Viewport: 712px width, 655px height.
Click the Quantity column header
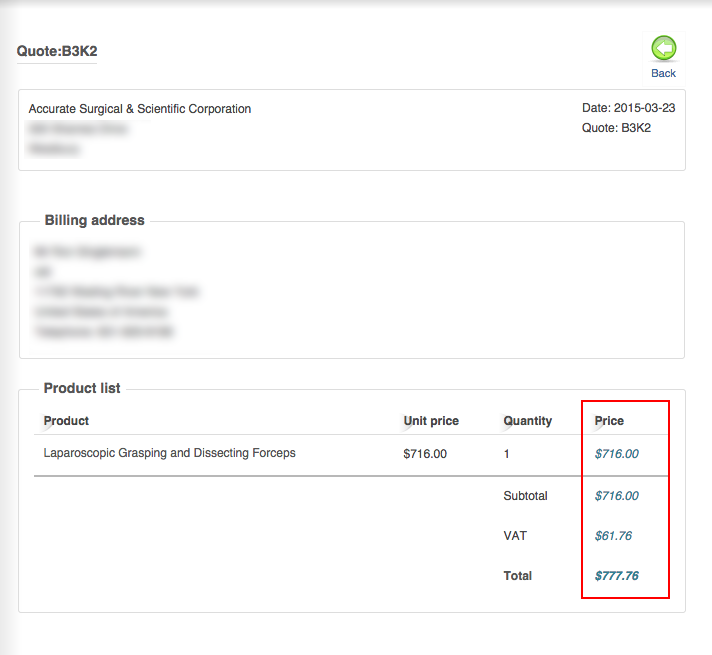pos(528,421)
